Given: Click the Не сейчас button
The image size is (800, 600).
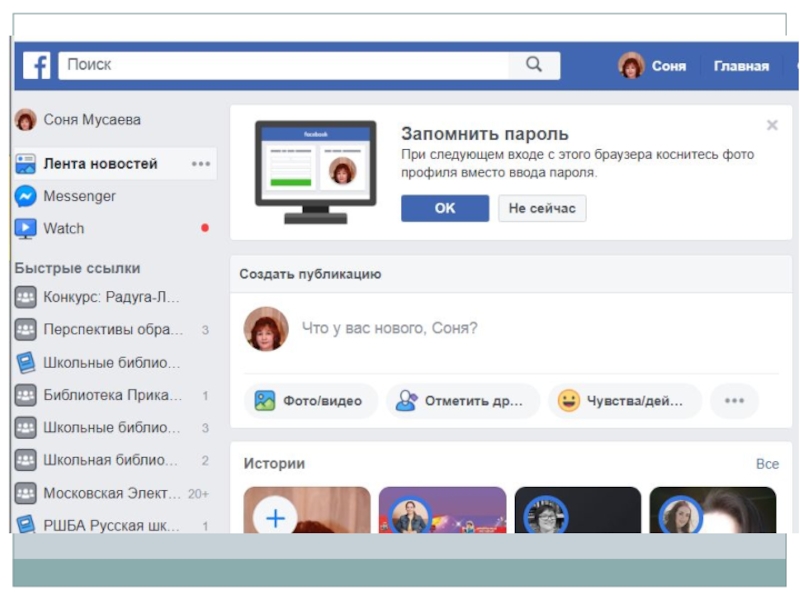Looking at the screenshot, I should click(542, 208).
